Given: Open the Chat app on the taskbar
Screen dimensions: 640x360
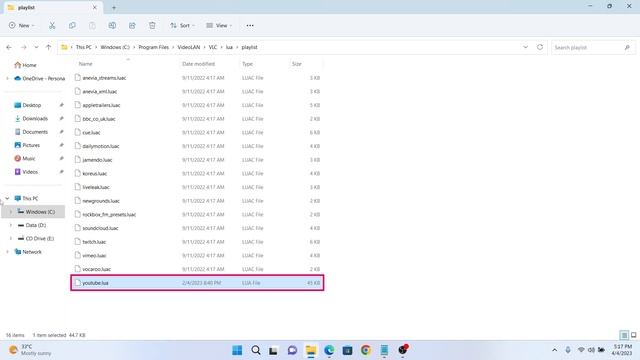Looking at the screenshot, I should coord(292,350).
